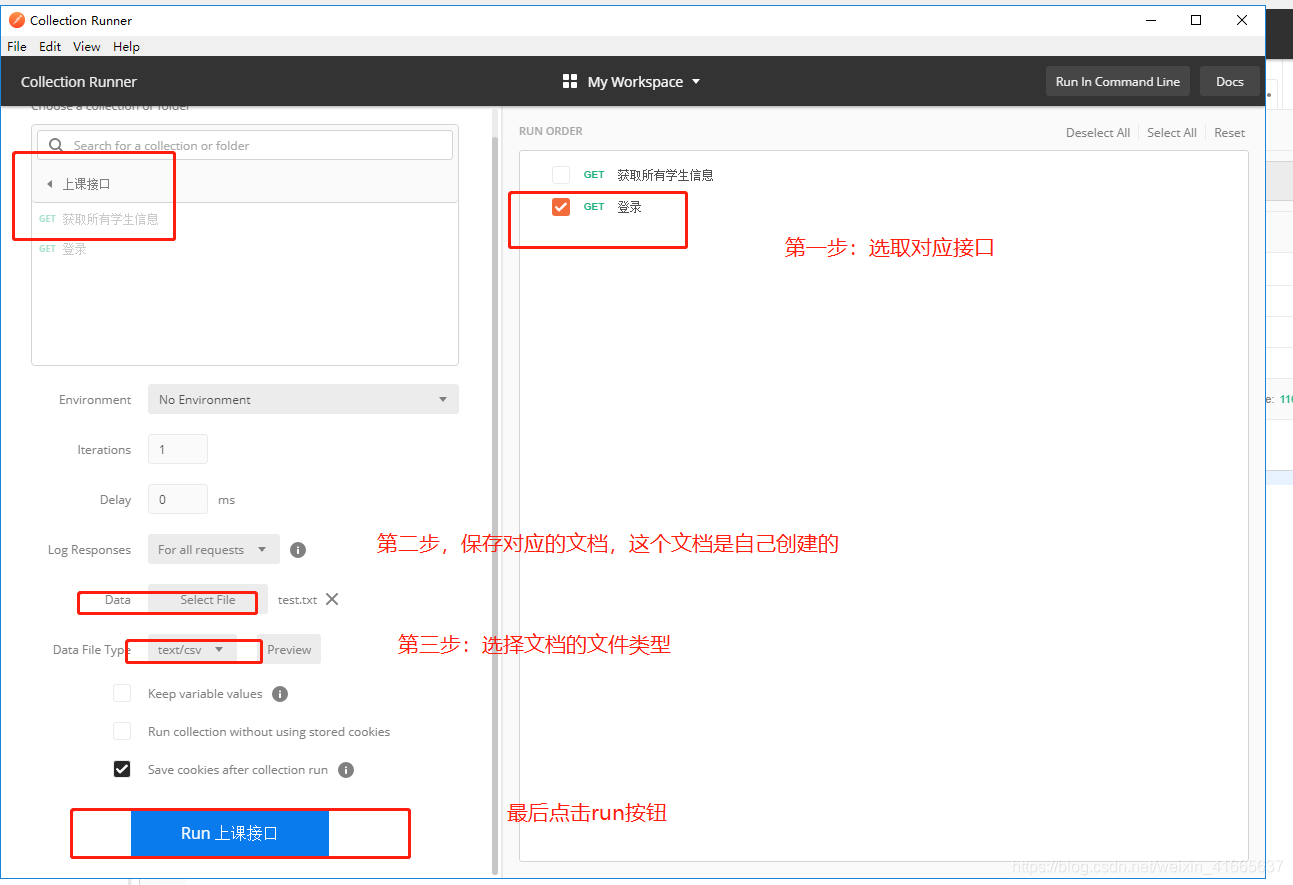Screen dimensions: 1293x885
Task: Click 获取所有学生信息 in run order
Action: coord(665,175)
